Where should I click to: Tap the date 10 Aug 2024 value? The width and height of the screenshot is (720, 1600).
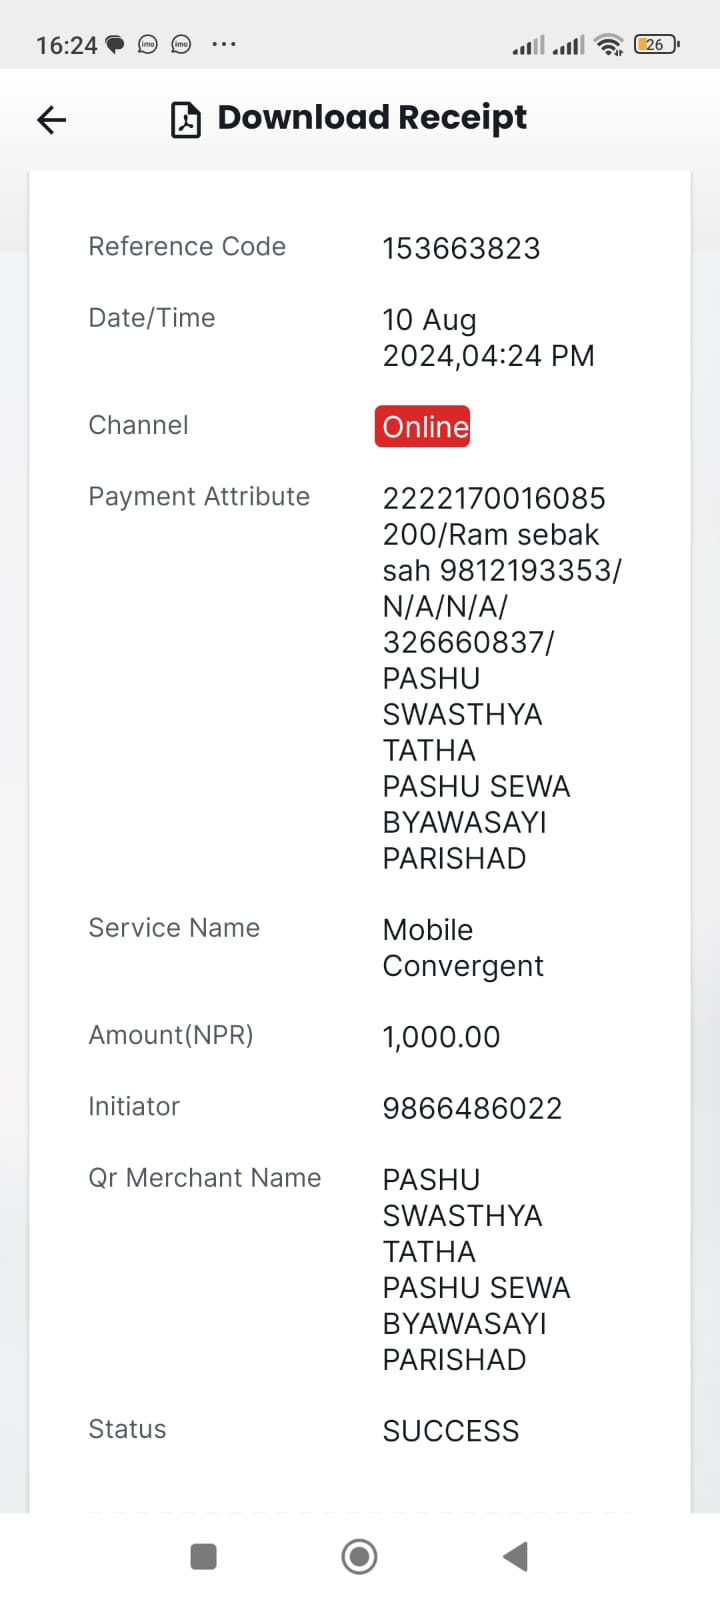488,338
